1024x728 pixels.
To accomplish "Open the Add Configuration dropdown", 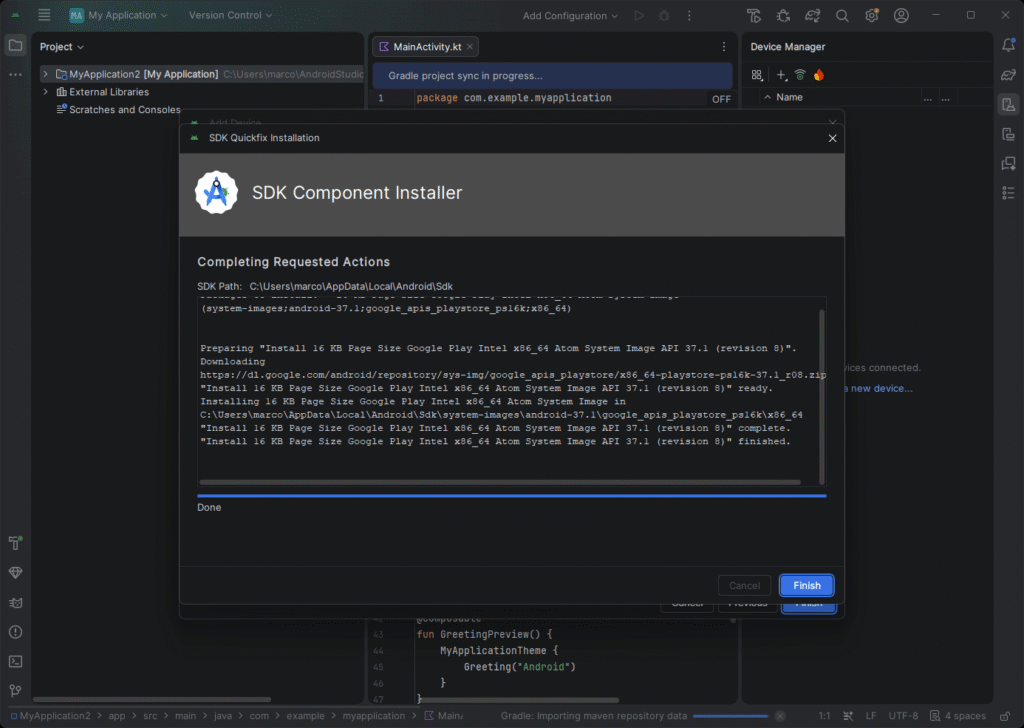I will pos(570,16).
